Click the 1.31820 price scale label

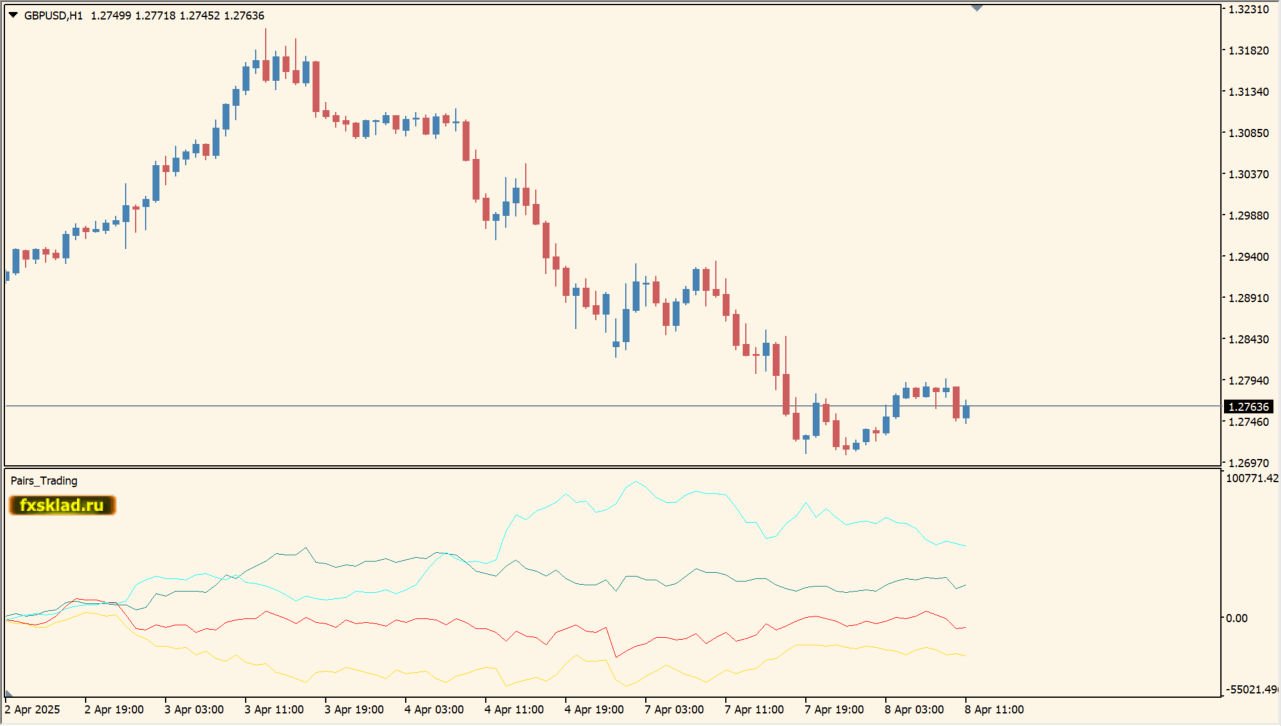click(1248, 51)
